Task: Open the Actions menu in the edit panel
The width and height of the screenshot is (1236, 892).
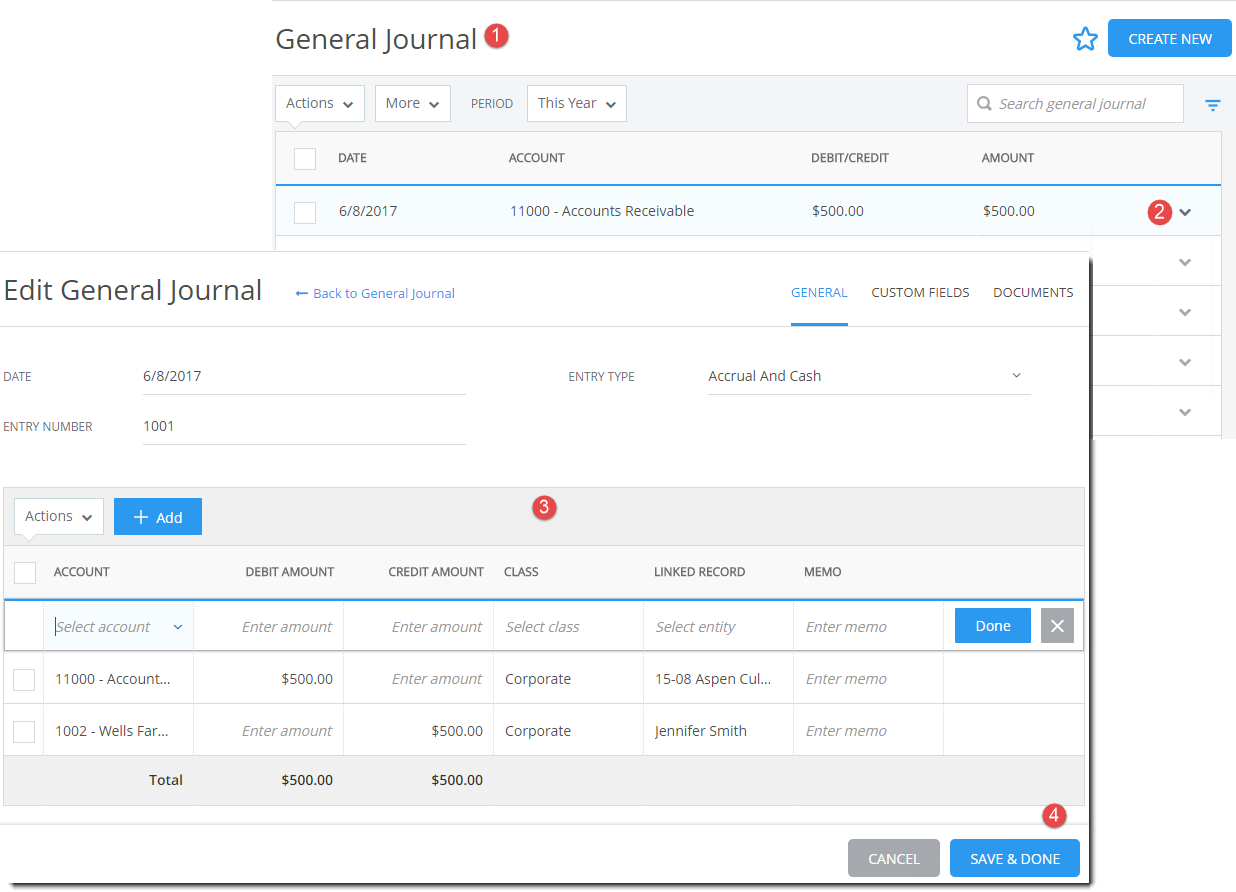Action: pos(58,516)
